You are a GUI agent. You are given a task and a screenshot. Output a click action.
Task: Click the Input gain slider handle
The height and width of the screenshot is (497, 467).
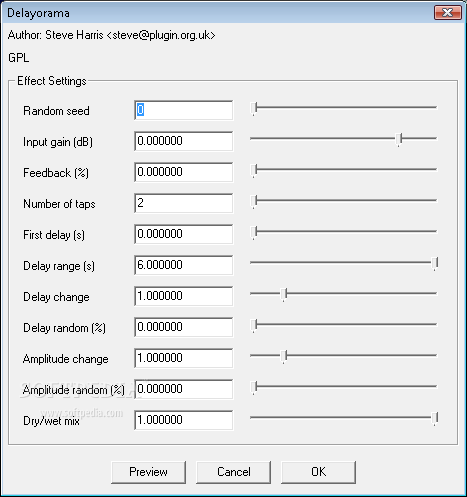point(399,140)
